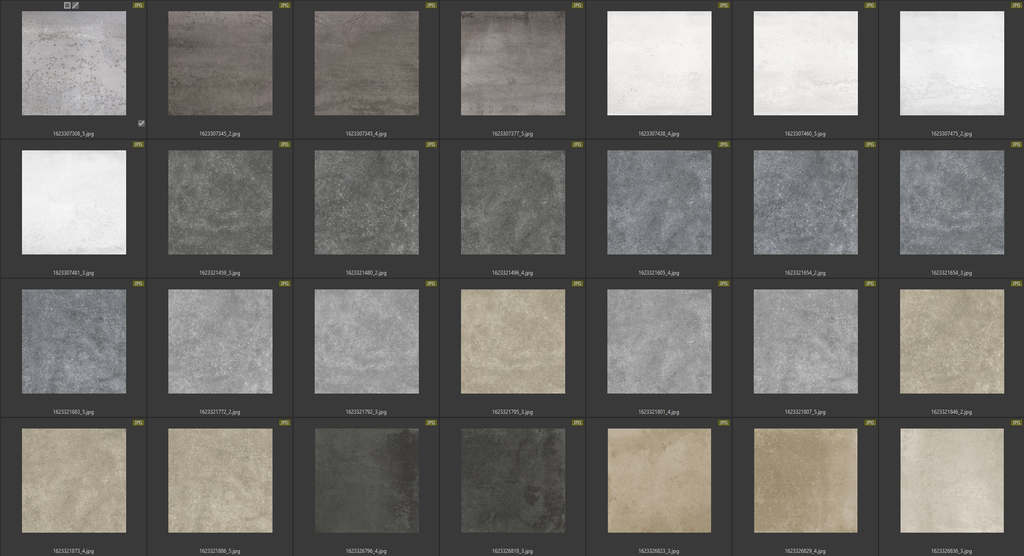Viewport: 1024px width, 556px height.
Task: Toggle the checkbox under 1623307308_5.jpg thumbnail
Action: coord(141,123)
